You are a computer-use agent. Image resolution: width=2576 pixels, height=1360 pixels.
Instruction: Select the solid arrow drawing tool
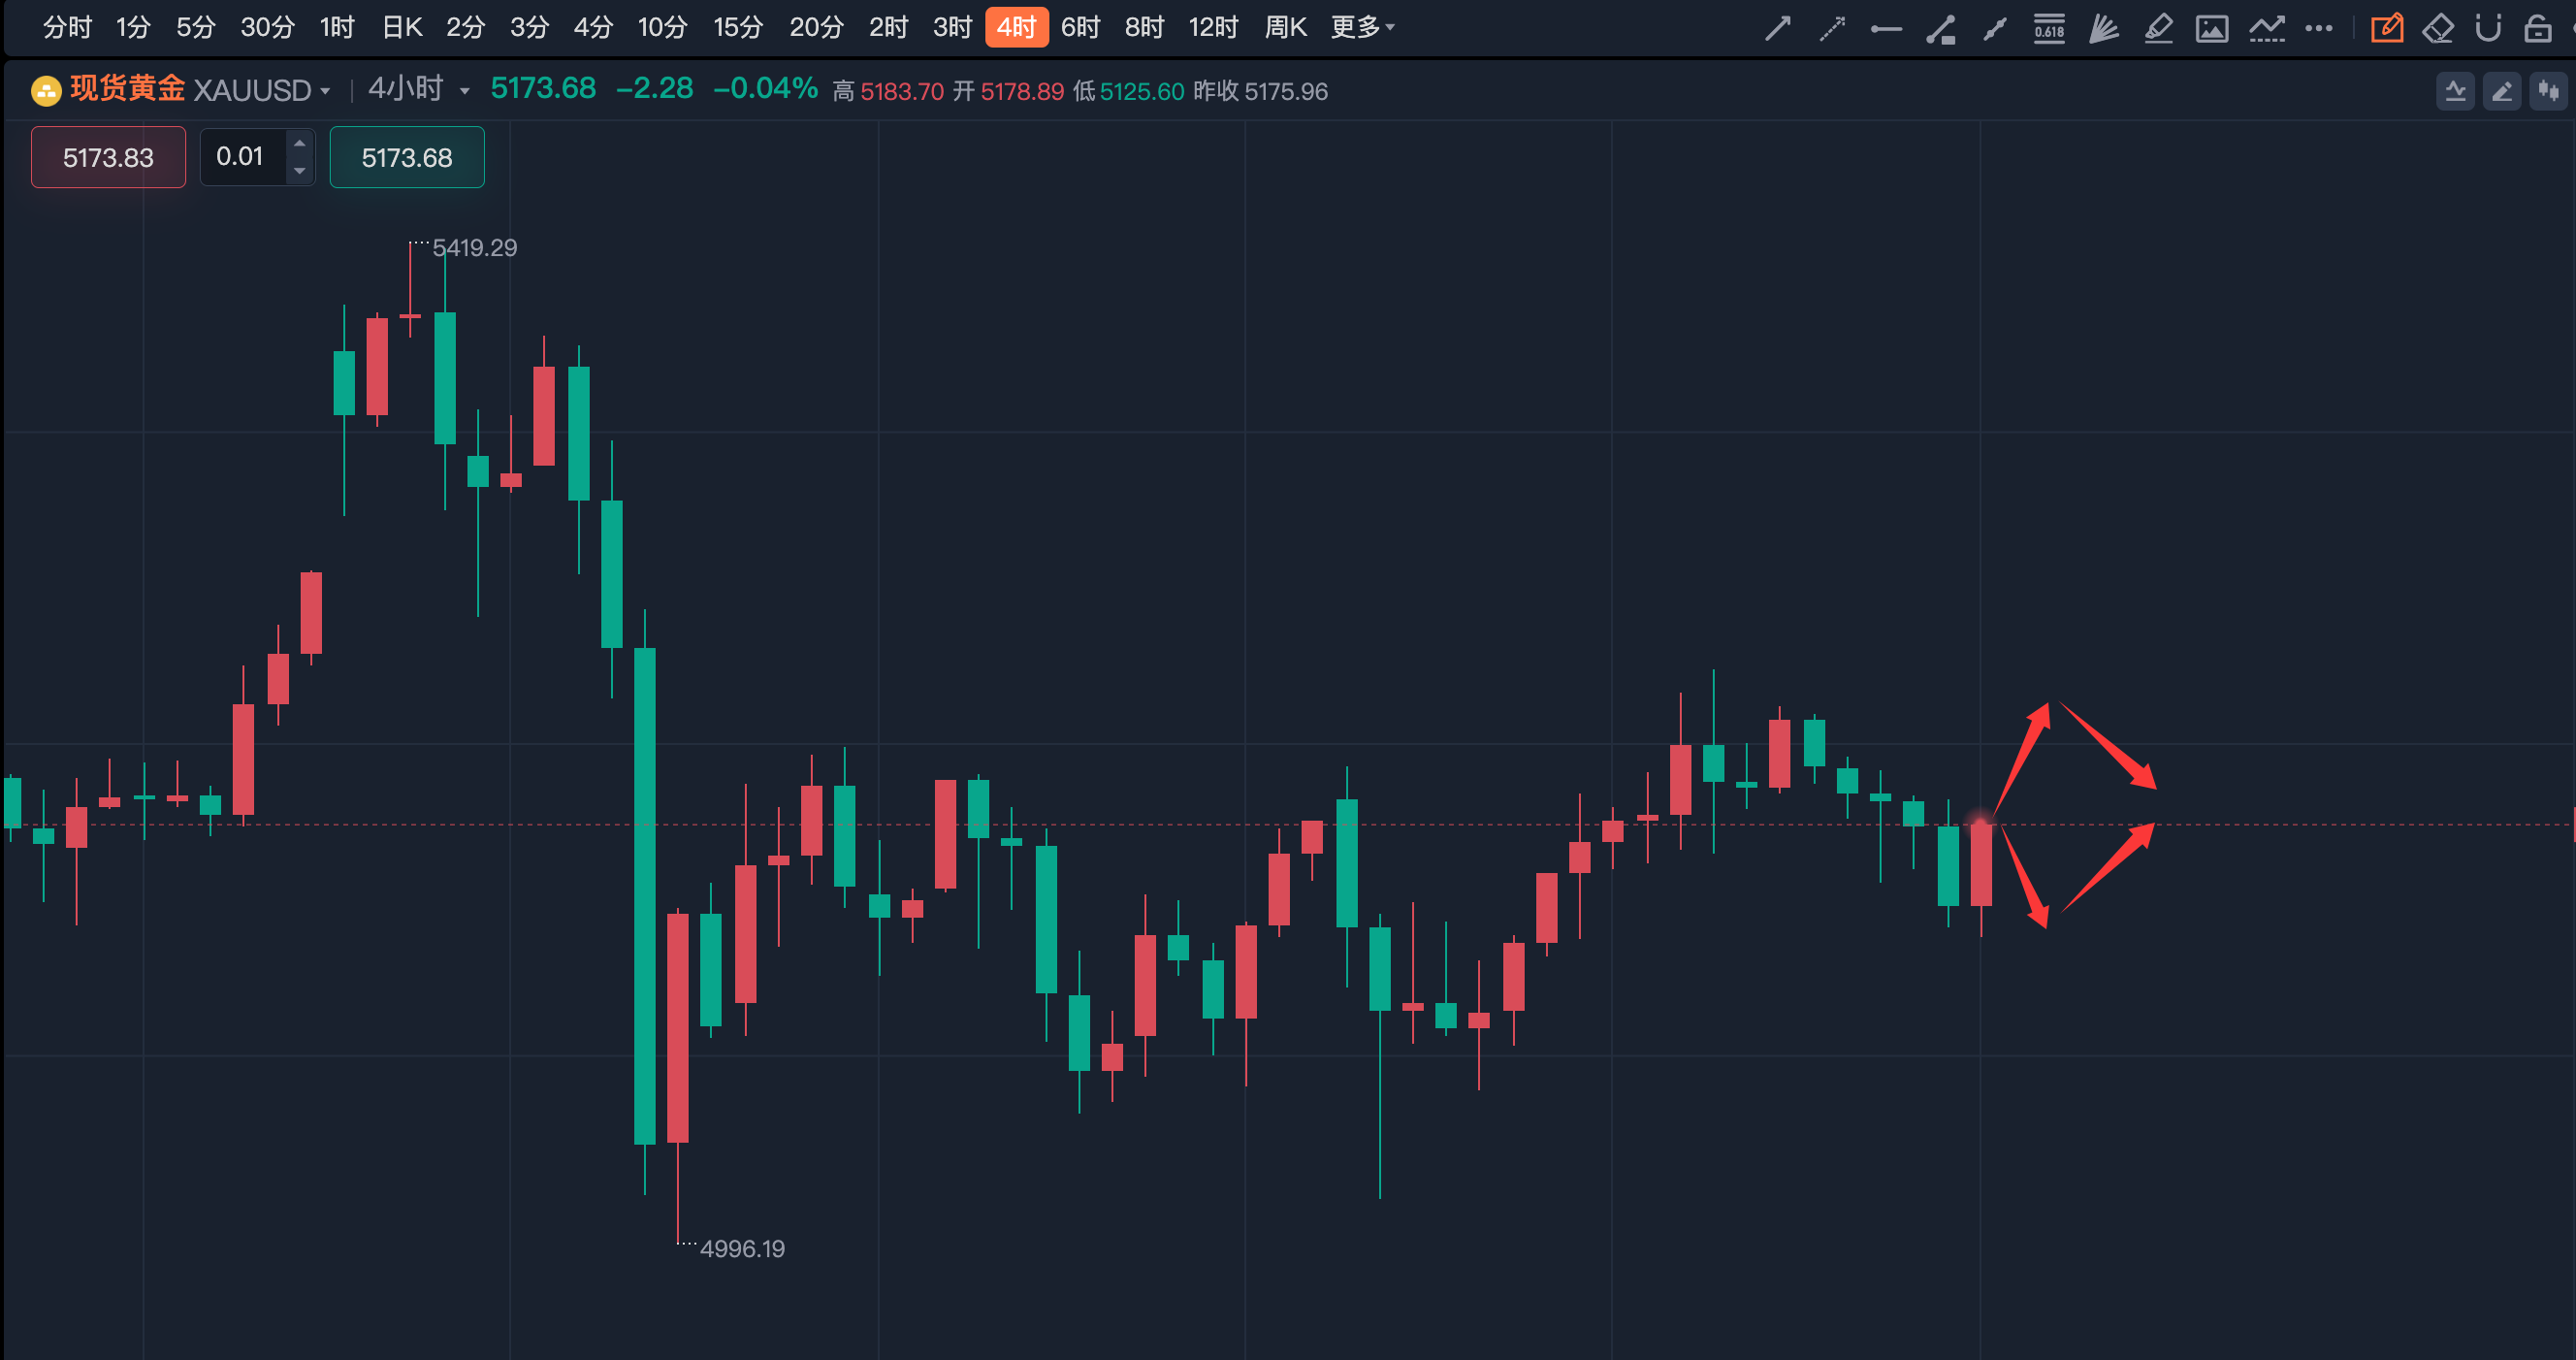(x=1777, y=28)
